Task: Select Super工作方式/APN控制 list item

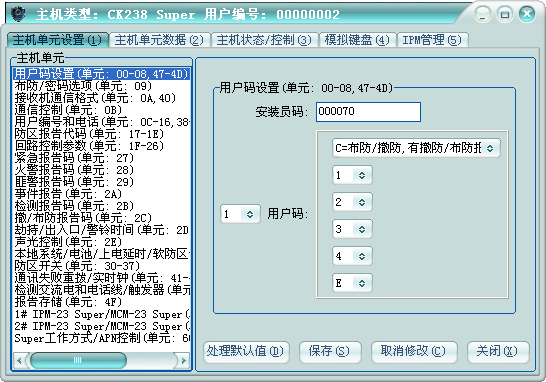Action: click(101, 338)
